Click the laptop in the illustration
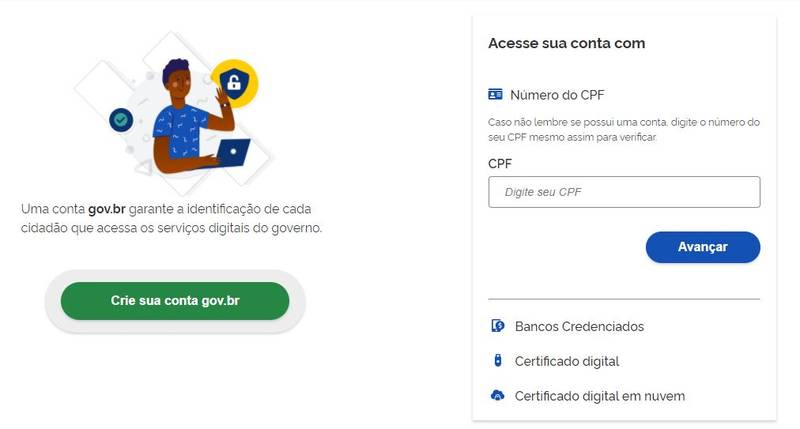The height and width of the screenshot is (429, 800). pos(233,153)
